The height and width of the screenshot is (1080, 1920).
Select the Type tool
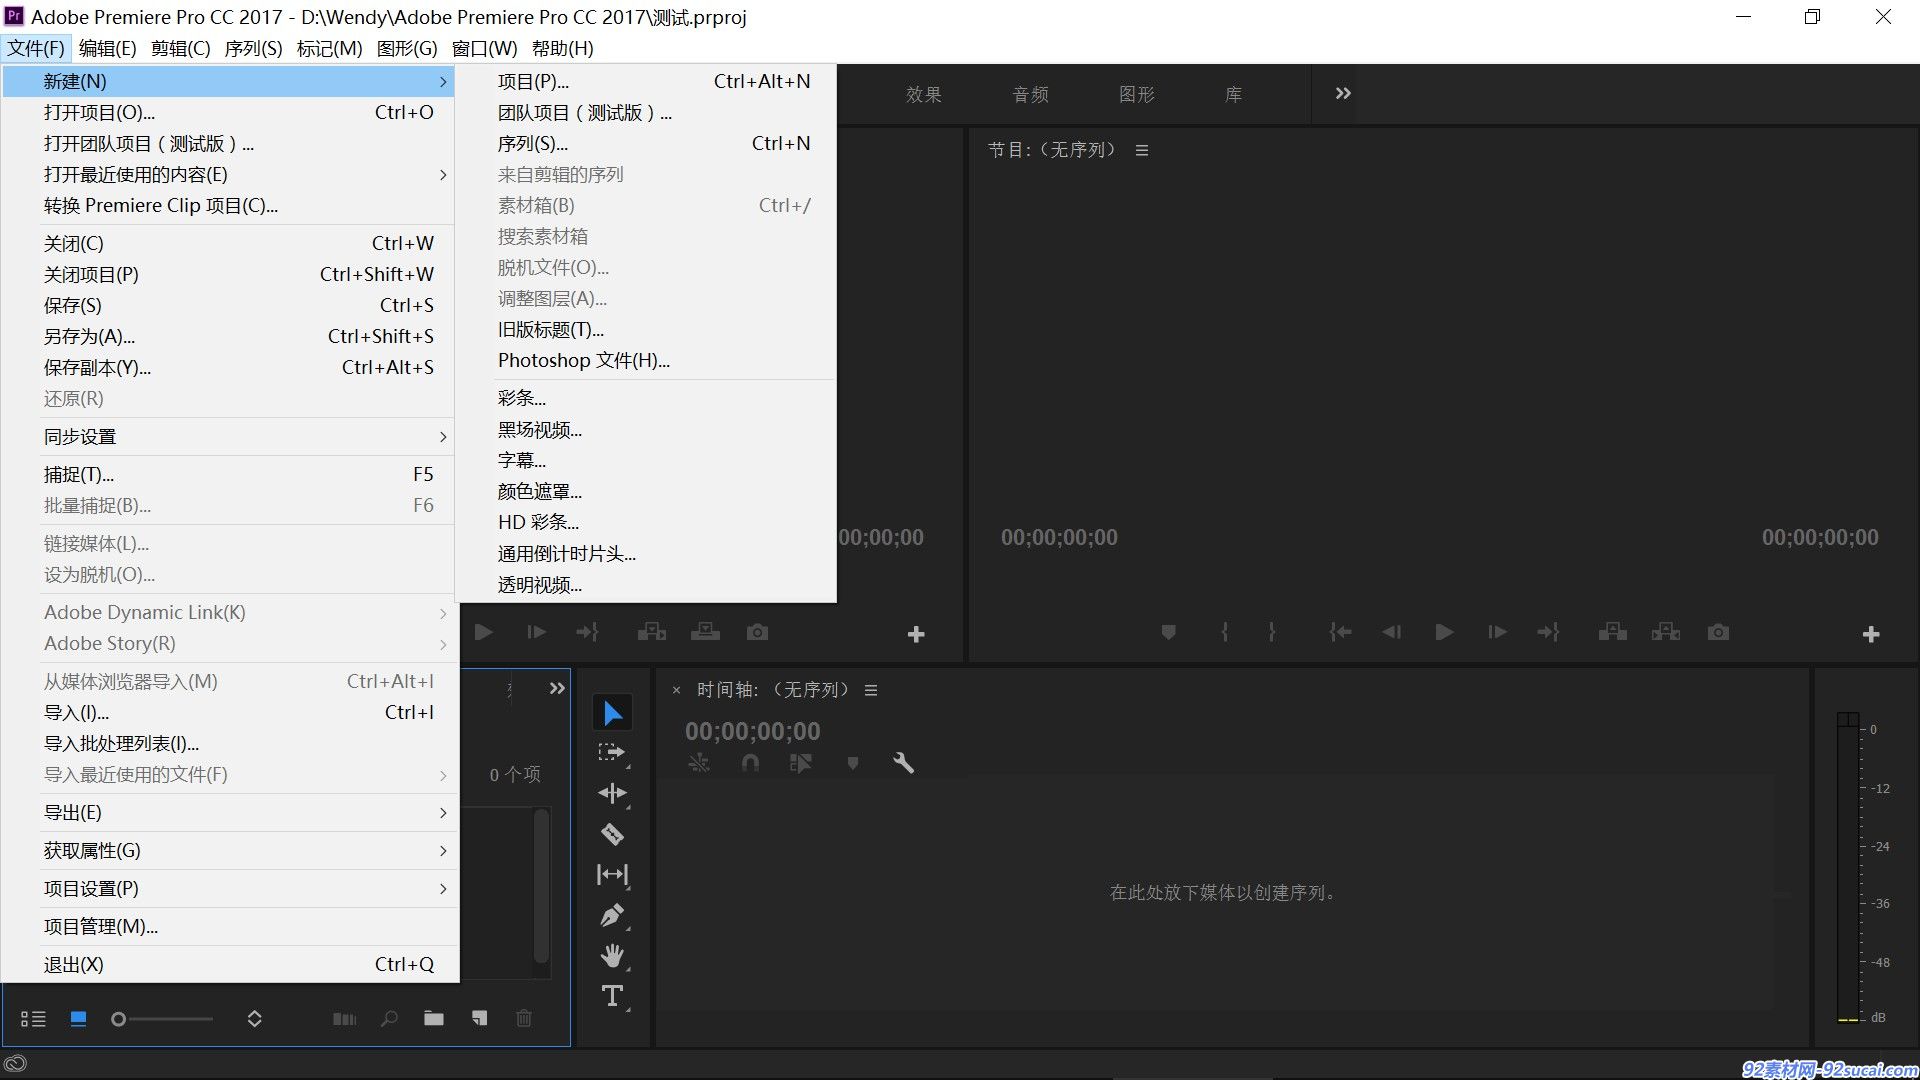[x=612, y=996]
